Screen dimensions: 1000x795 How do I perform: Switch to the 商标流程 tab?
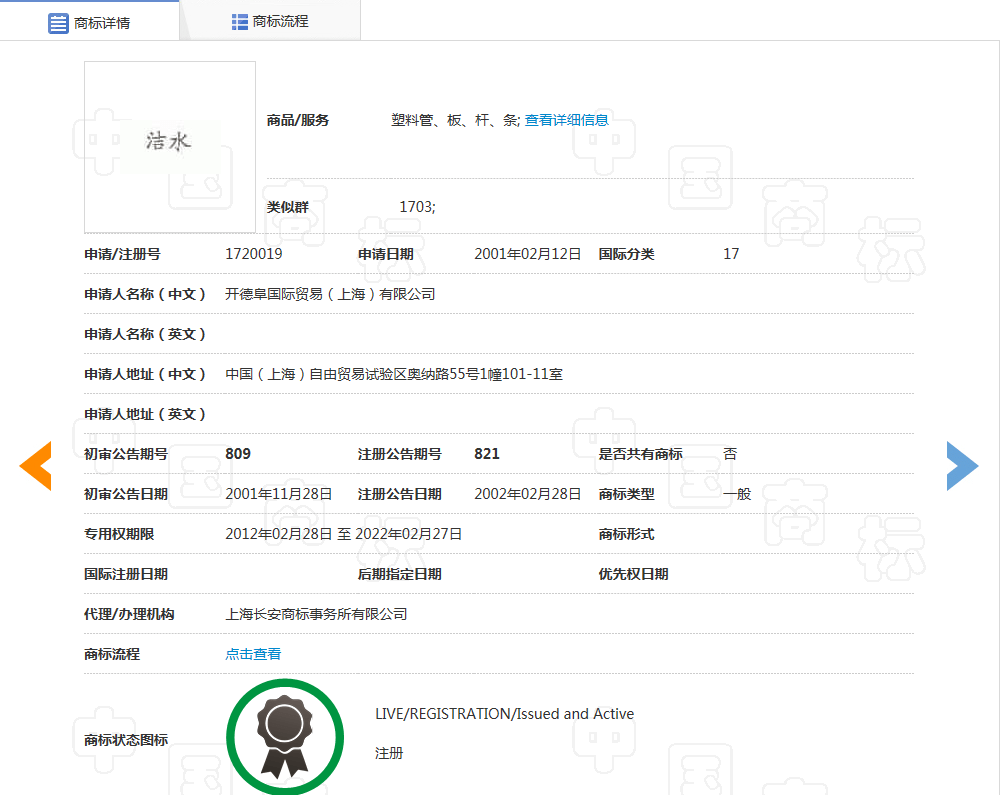pyautogui.click(x=270, y=22)
